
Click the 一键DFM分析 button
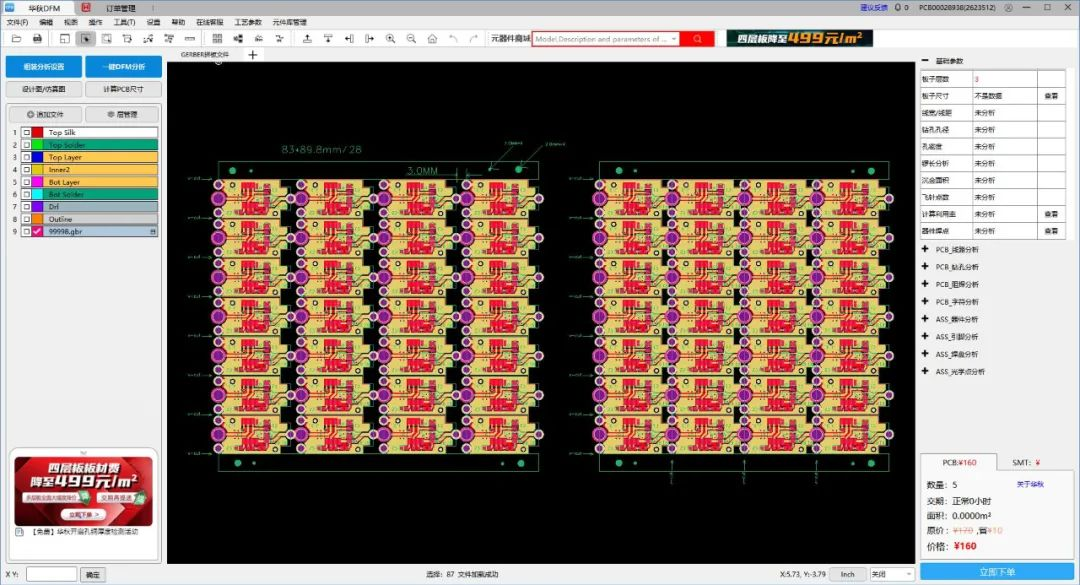point(122,67)
